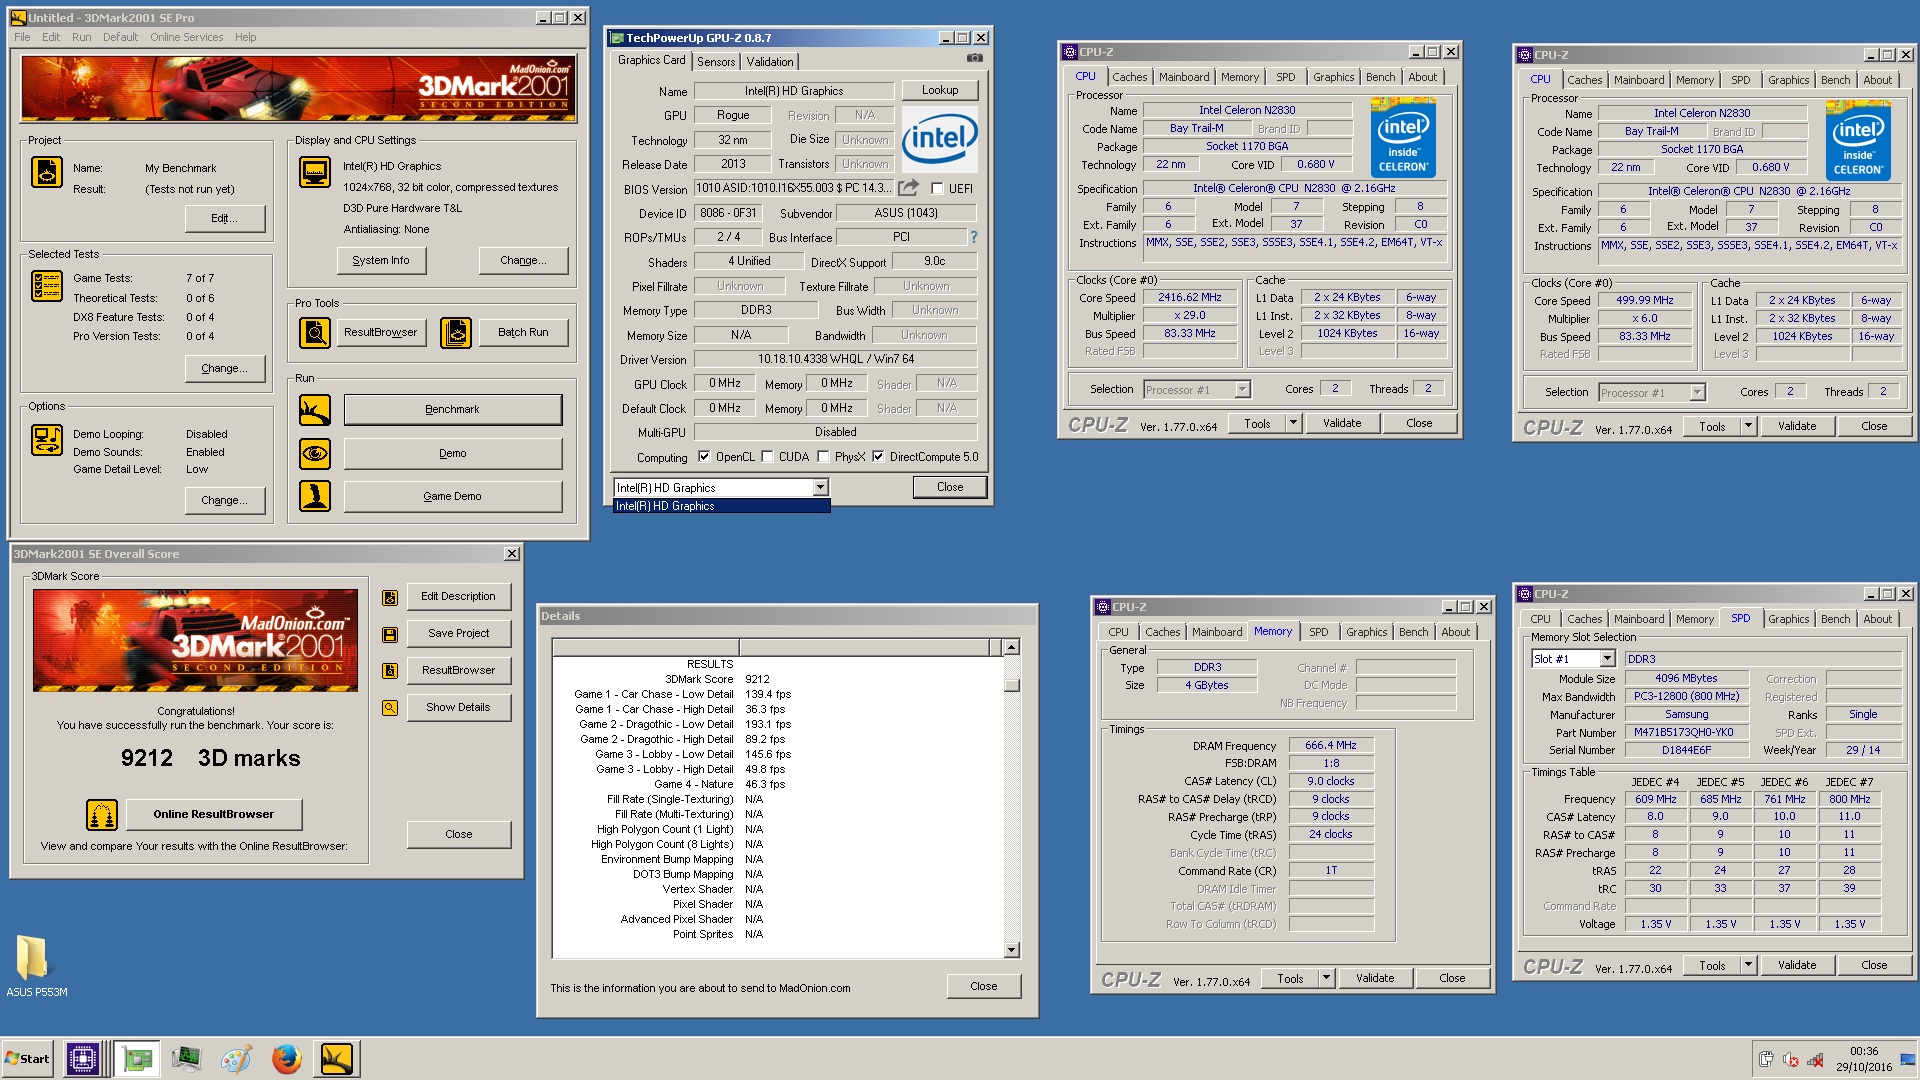Toggle the OpenCL checkbox in GPU-Z
1920x1080 pixels.
point(704,457)
